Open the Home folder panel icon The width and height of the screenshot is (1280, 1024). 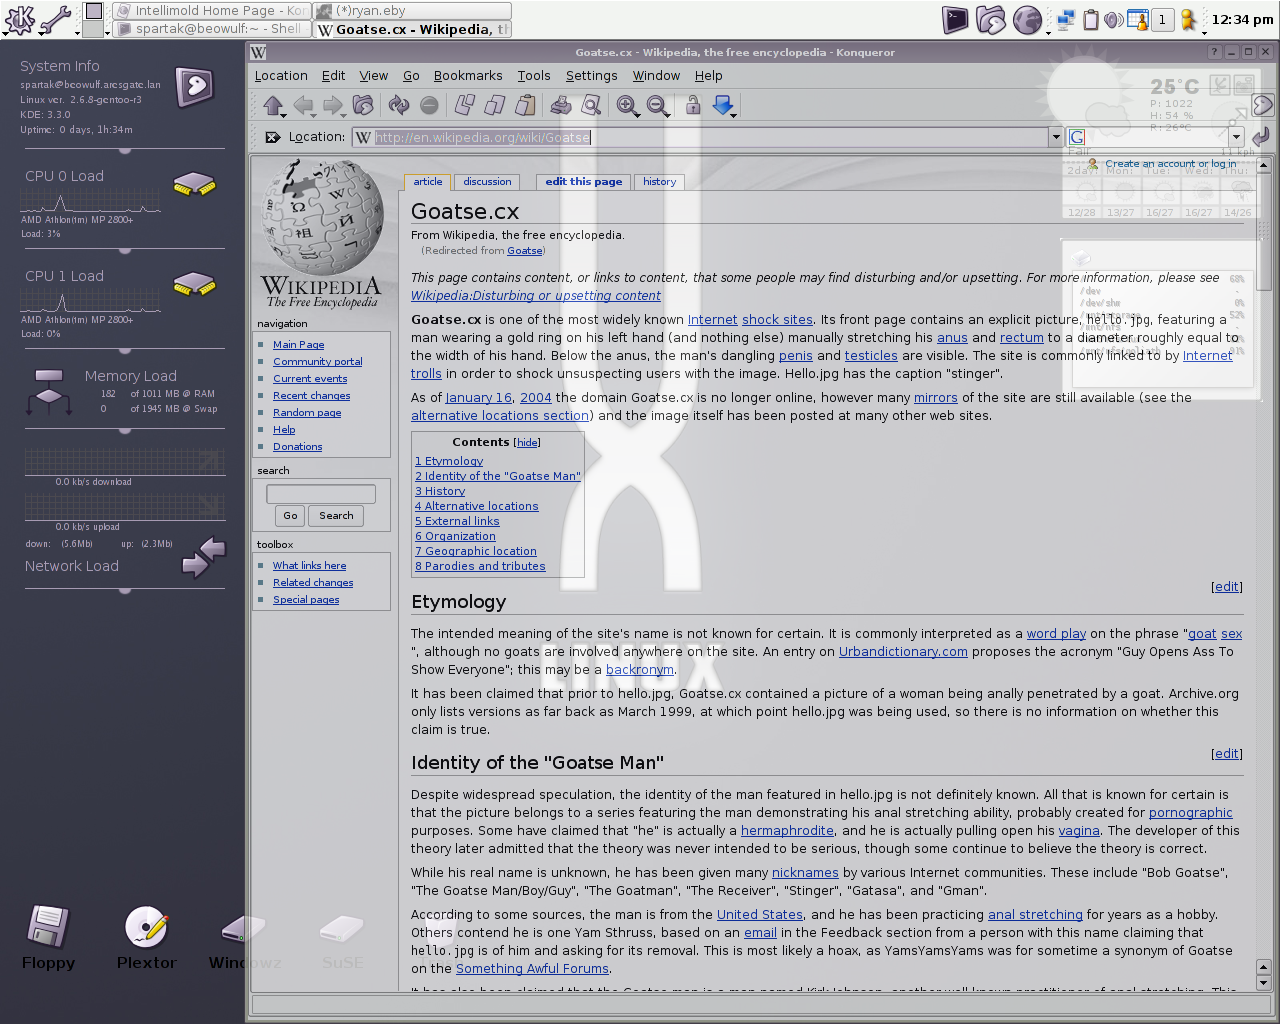(x=990, y=19)
